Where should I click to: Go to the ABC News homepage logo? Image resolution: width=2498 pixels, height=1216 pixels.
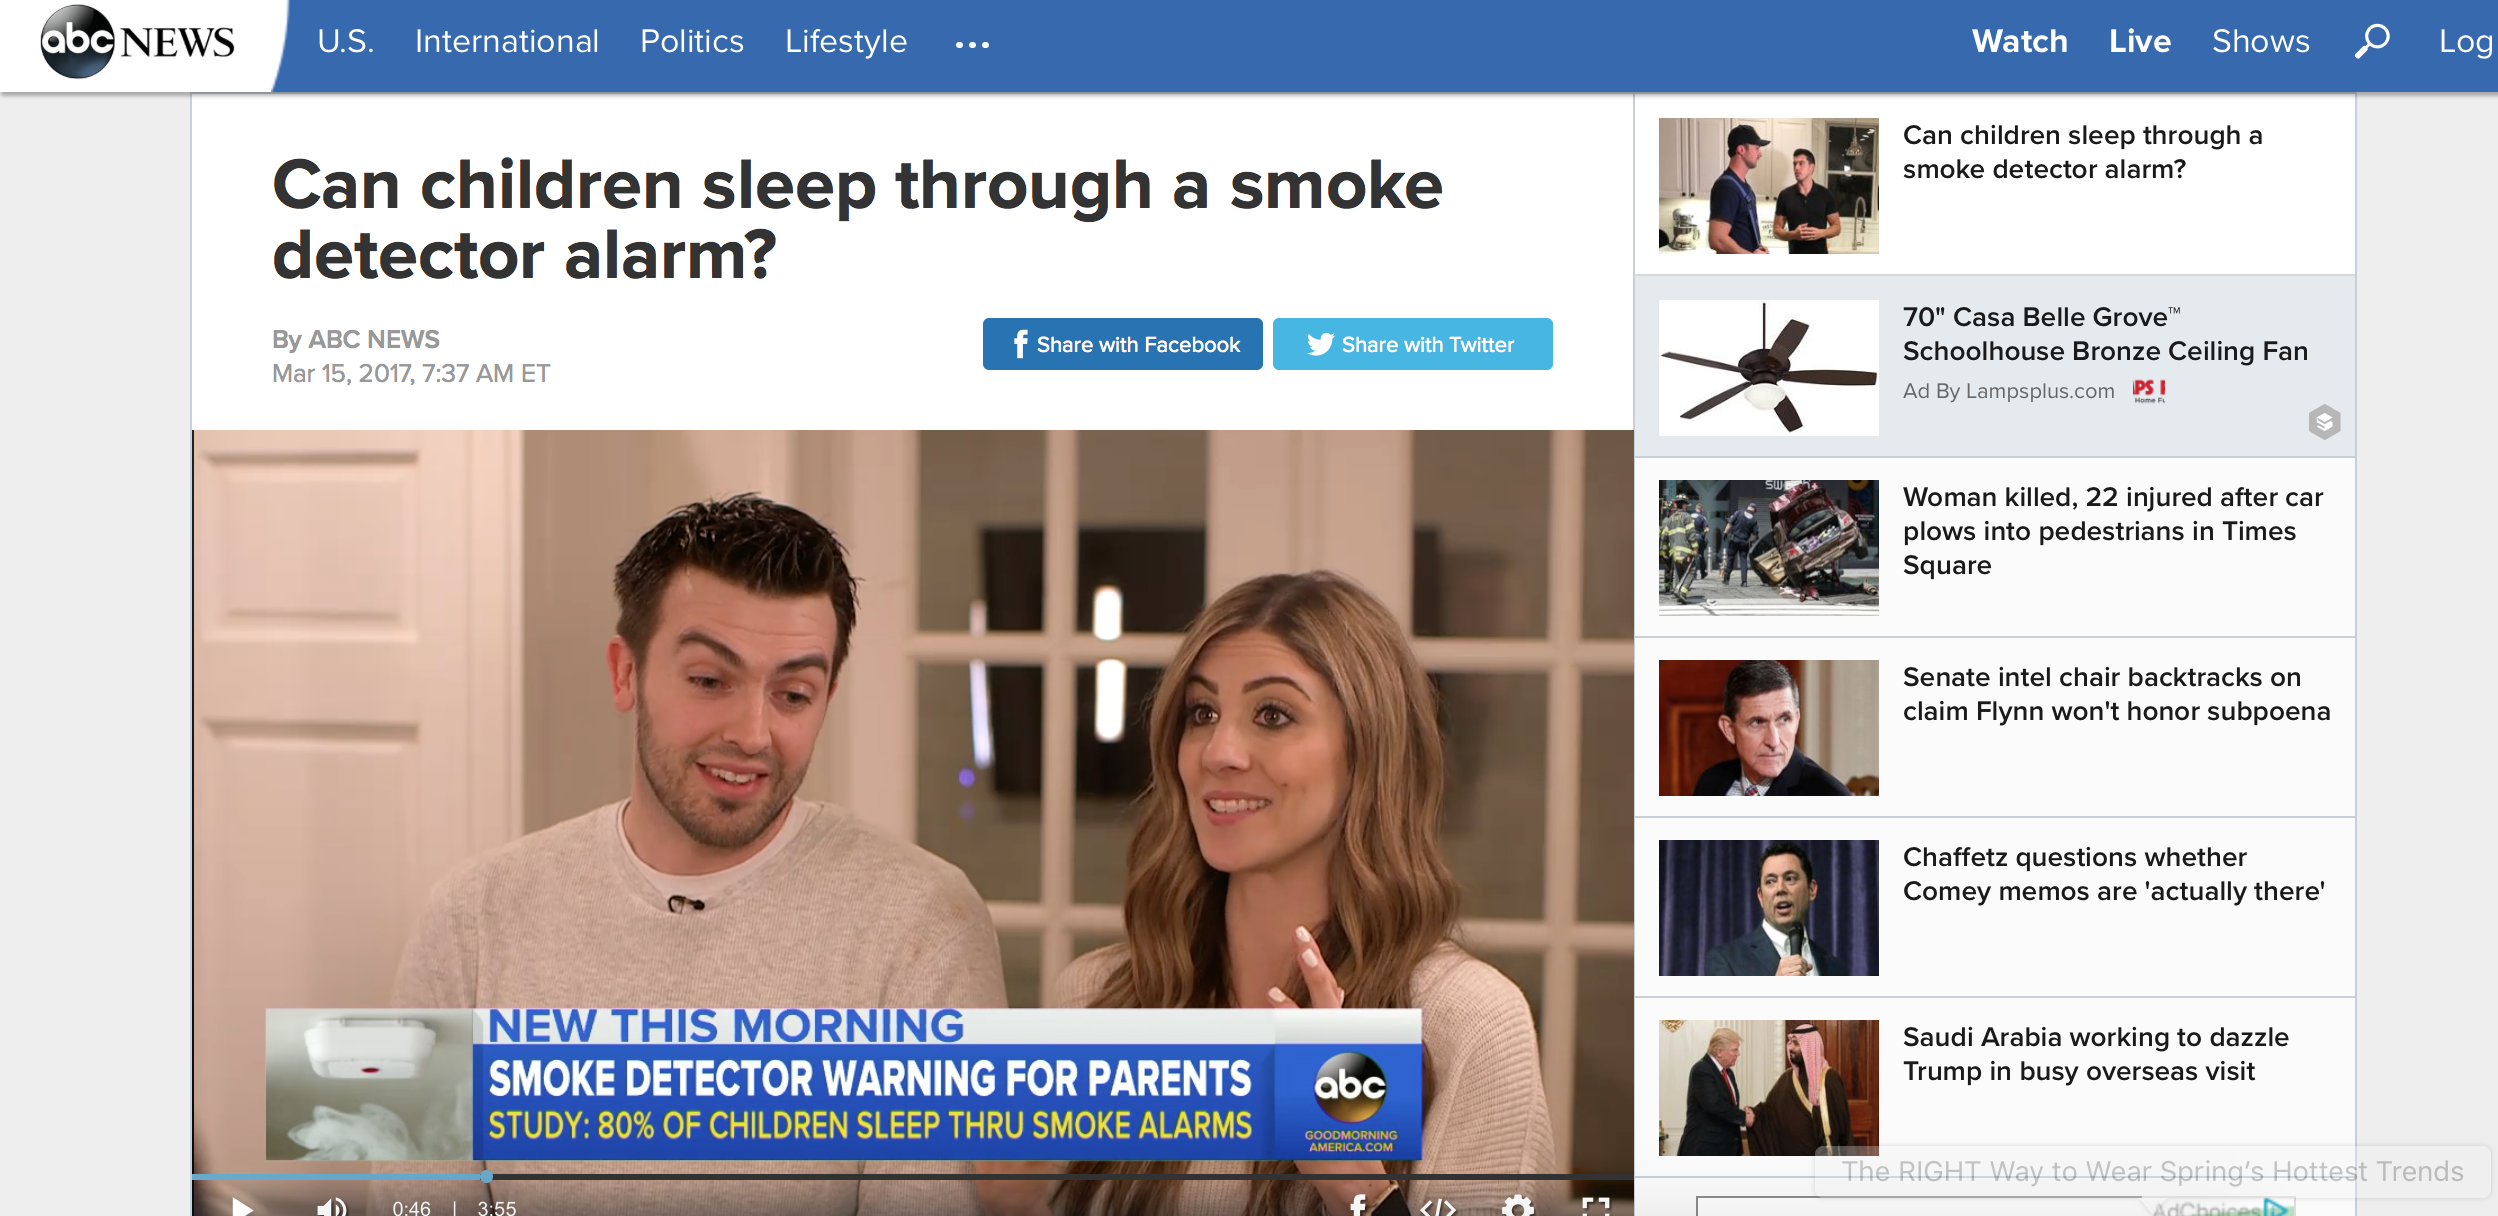pyautogui.click(x=137, y=42)
